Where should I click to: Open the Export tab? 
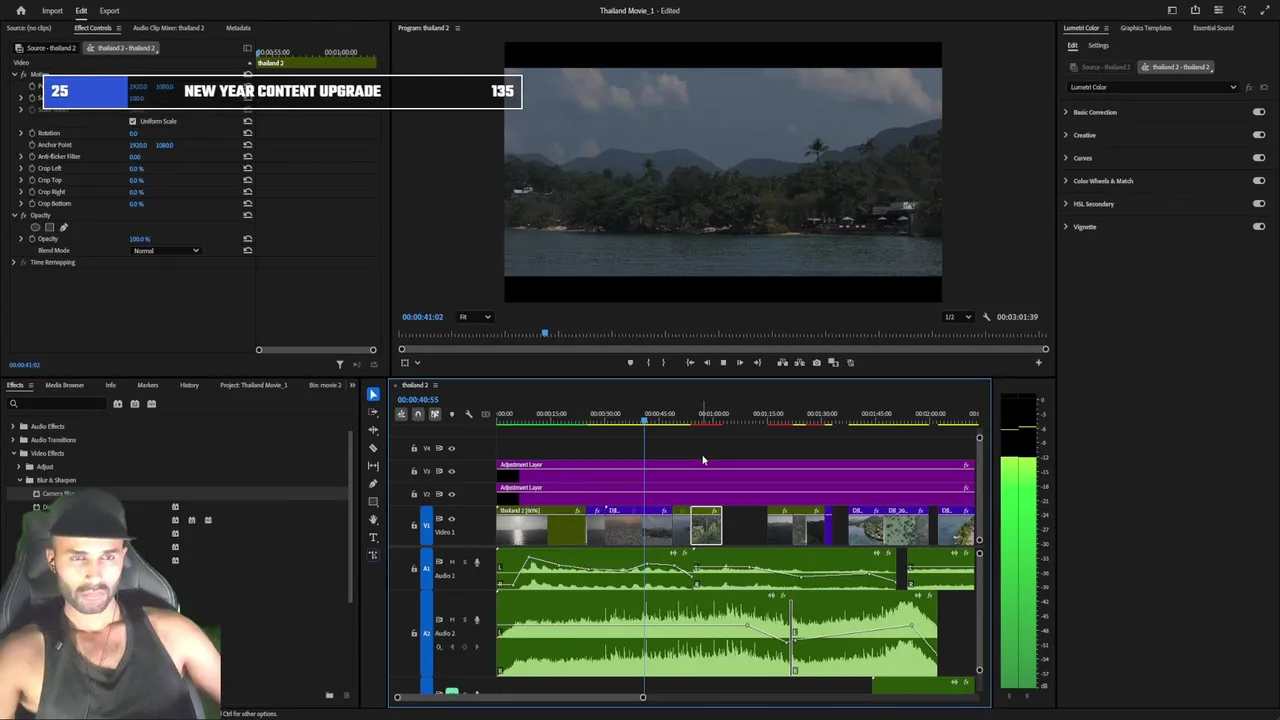point(109,11)
